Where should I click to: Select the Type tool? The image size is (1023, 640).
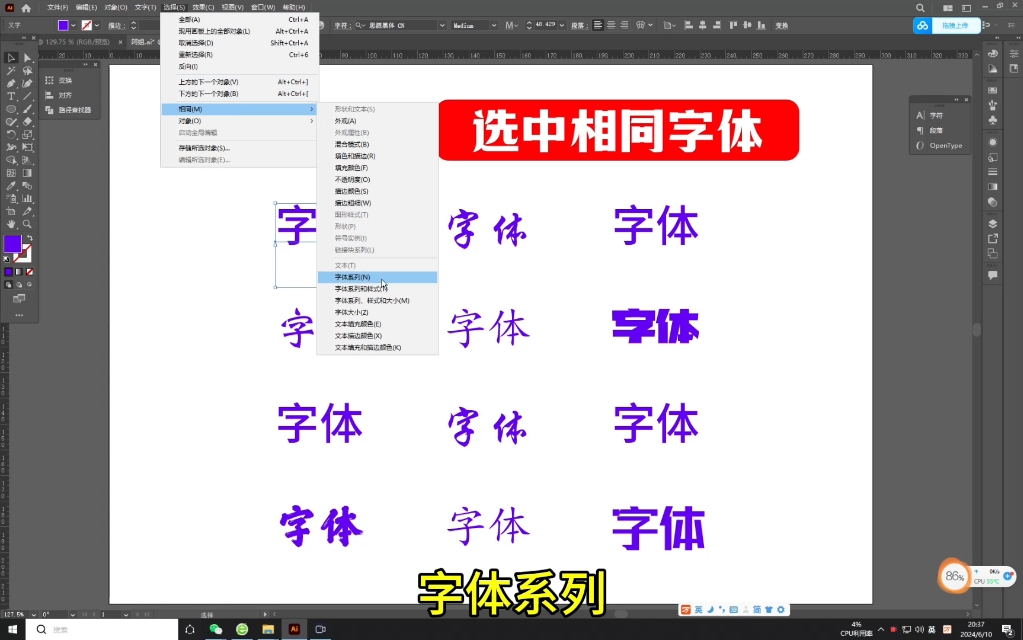click(x=11, y=97)
